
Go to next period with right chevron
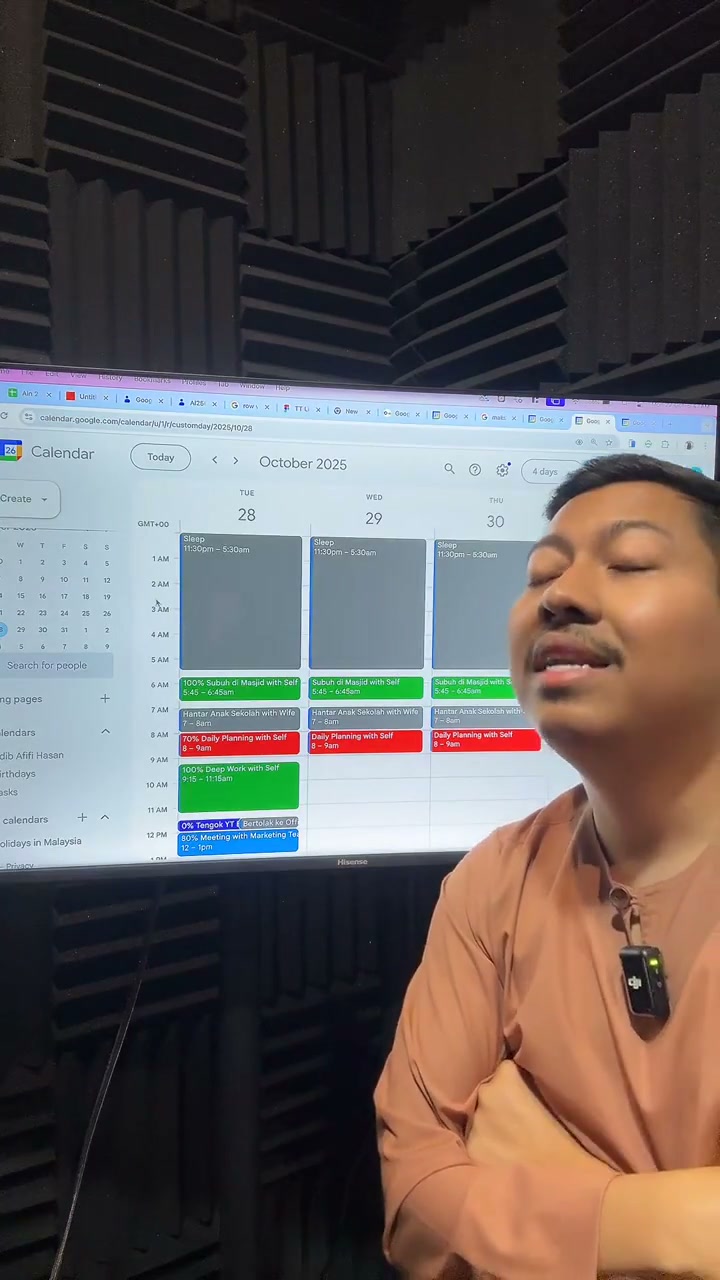[x=236, y=461]
